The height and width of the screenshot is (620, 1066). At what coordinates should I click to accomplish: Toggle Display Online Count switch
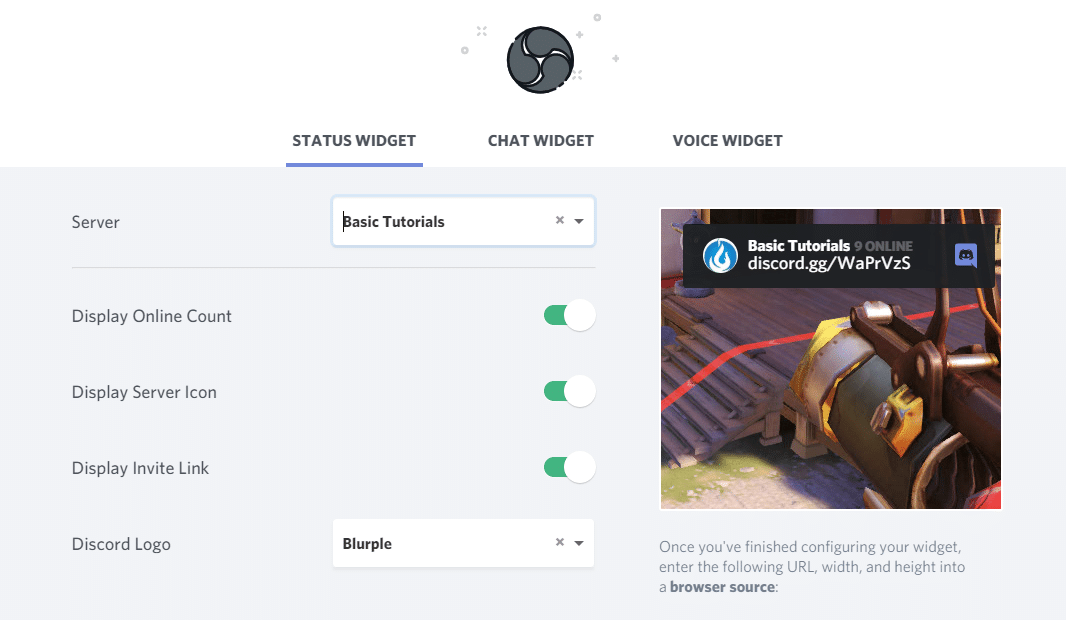[569, 316]
